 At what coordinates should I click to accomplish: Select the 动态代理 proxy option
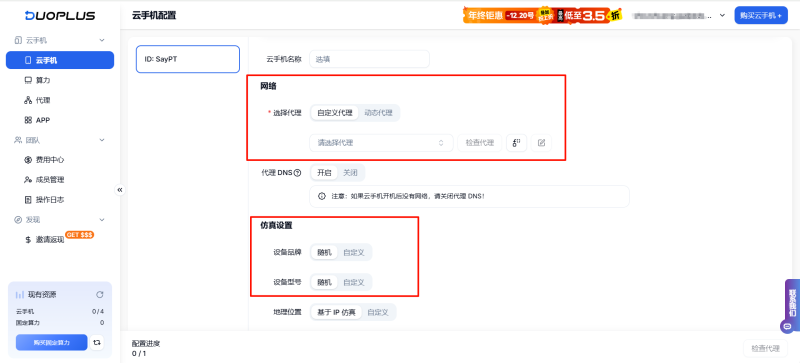pos(379,113)
